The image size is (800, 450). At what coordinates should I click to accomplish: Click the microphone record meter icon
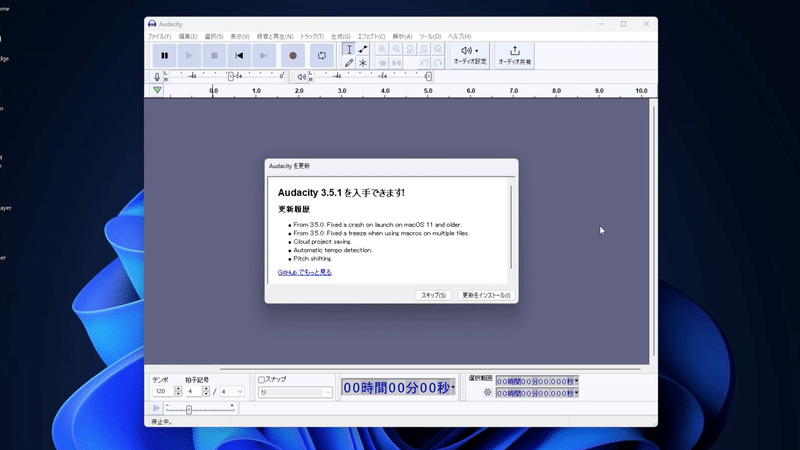(x=157, y=77)
